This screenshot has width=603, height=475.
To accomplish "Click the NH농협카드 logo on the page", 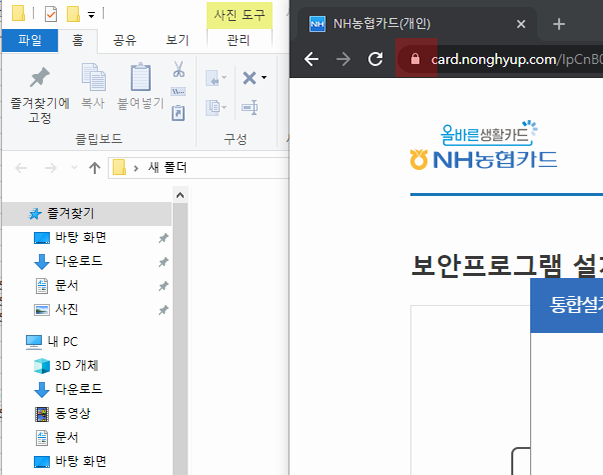I will 483,145.
